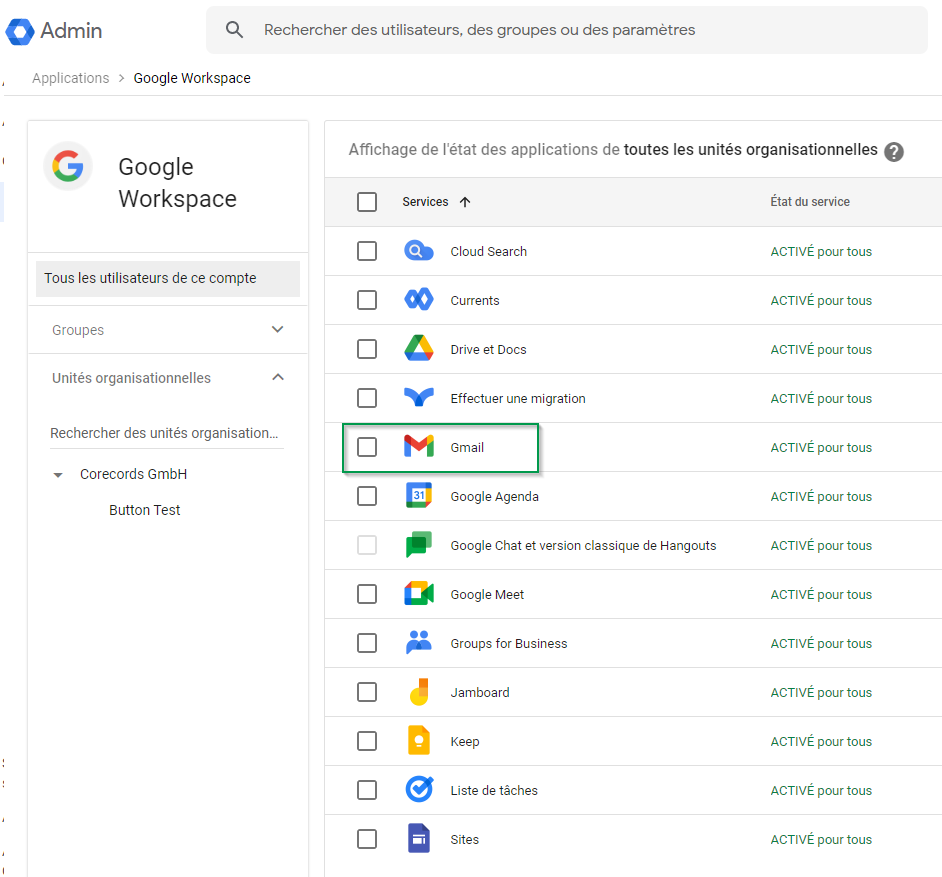
Task: Click the Google Meet camera icon
Action: [418, 594]
